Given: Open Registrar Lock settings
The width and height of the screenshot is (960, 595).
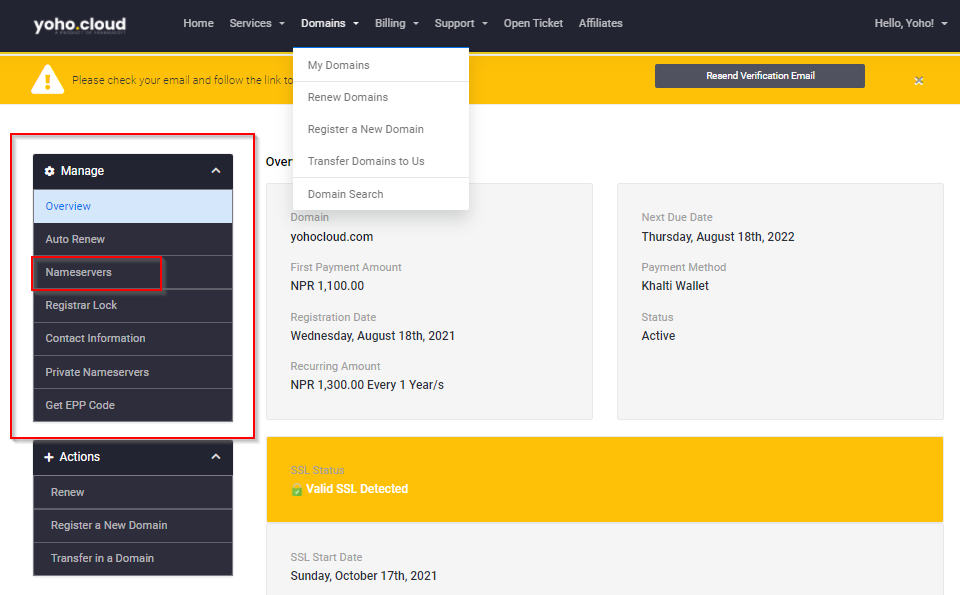Looking at the screenshot, I should point(81,305).
